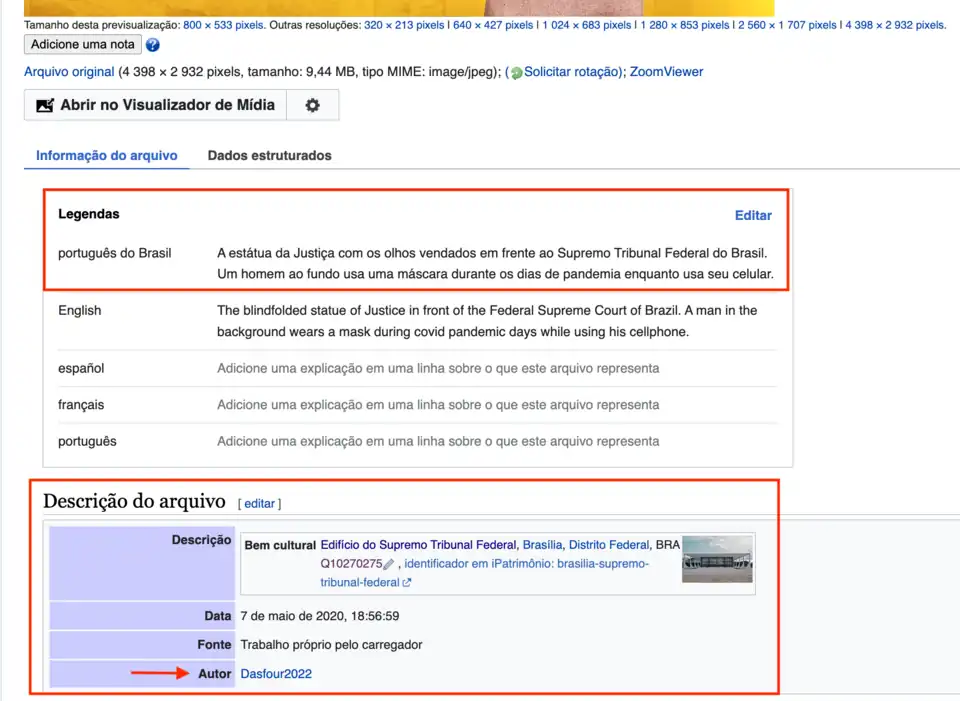
Task: Open the author link Dasfour2022
Action: point(276,674)
